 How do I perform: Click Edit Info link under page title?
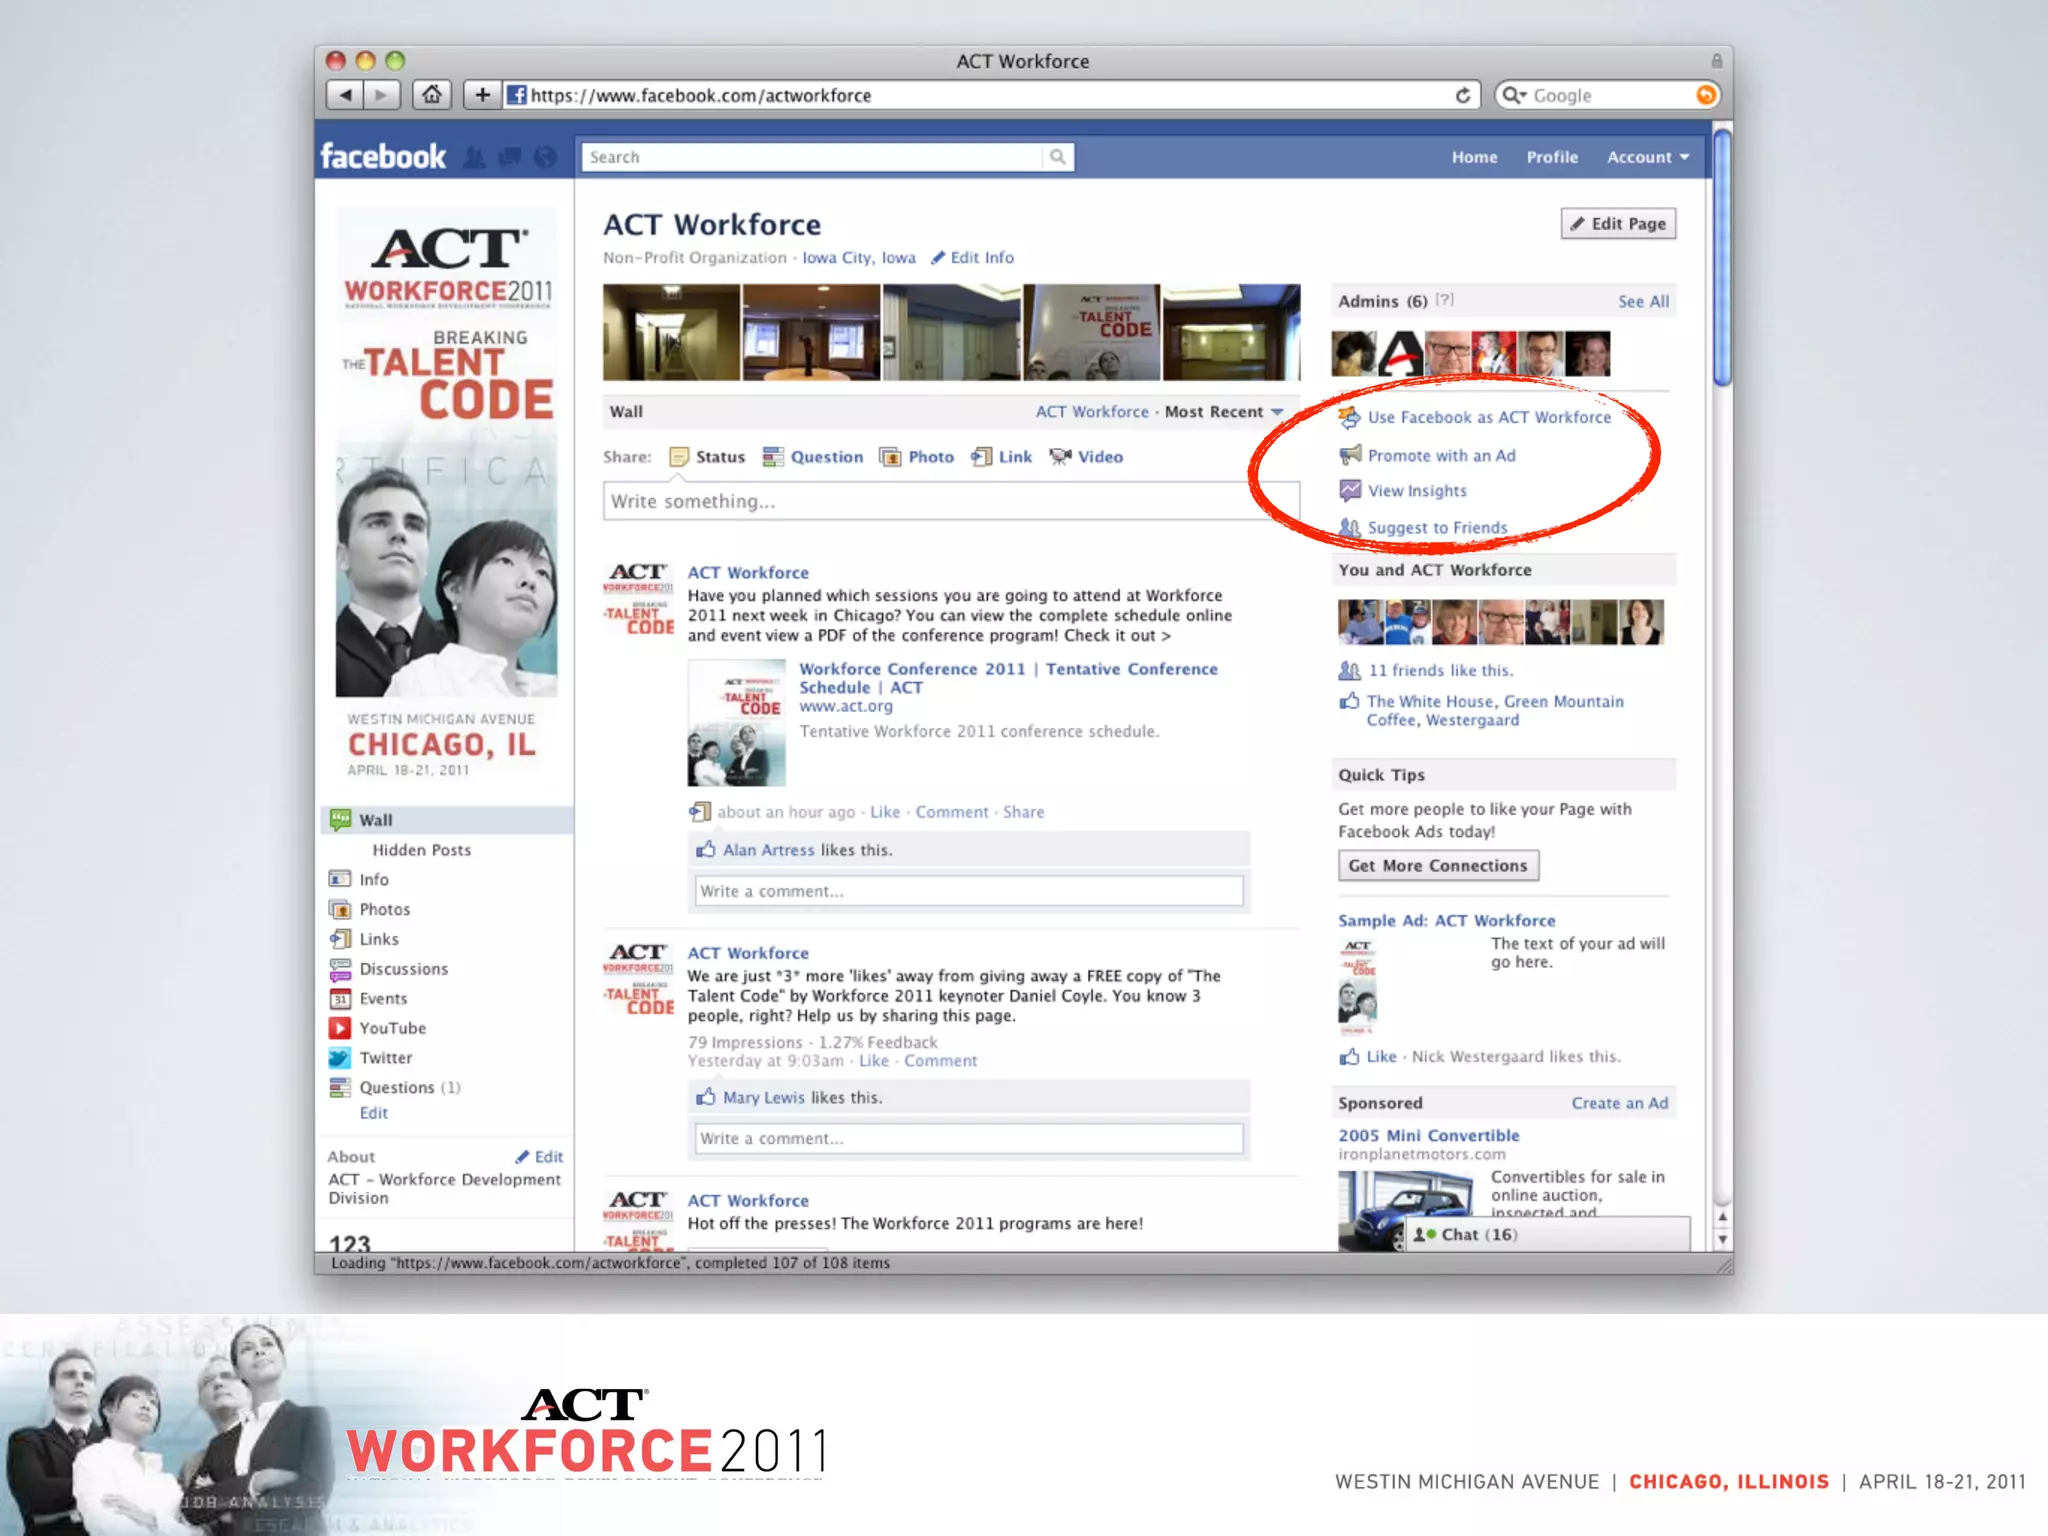pos(972,258)
